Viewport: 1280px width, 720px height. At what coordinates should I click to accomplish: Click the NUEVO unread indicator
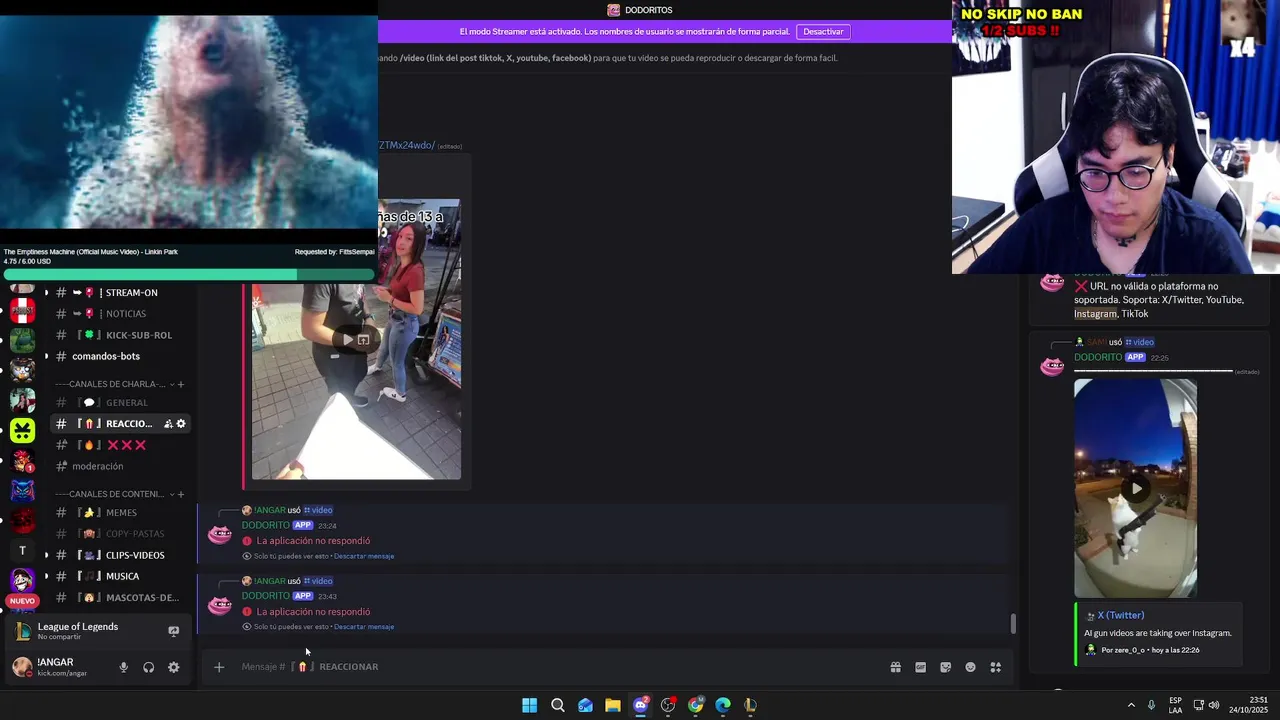coord(22,601)
